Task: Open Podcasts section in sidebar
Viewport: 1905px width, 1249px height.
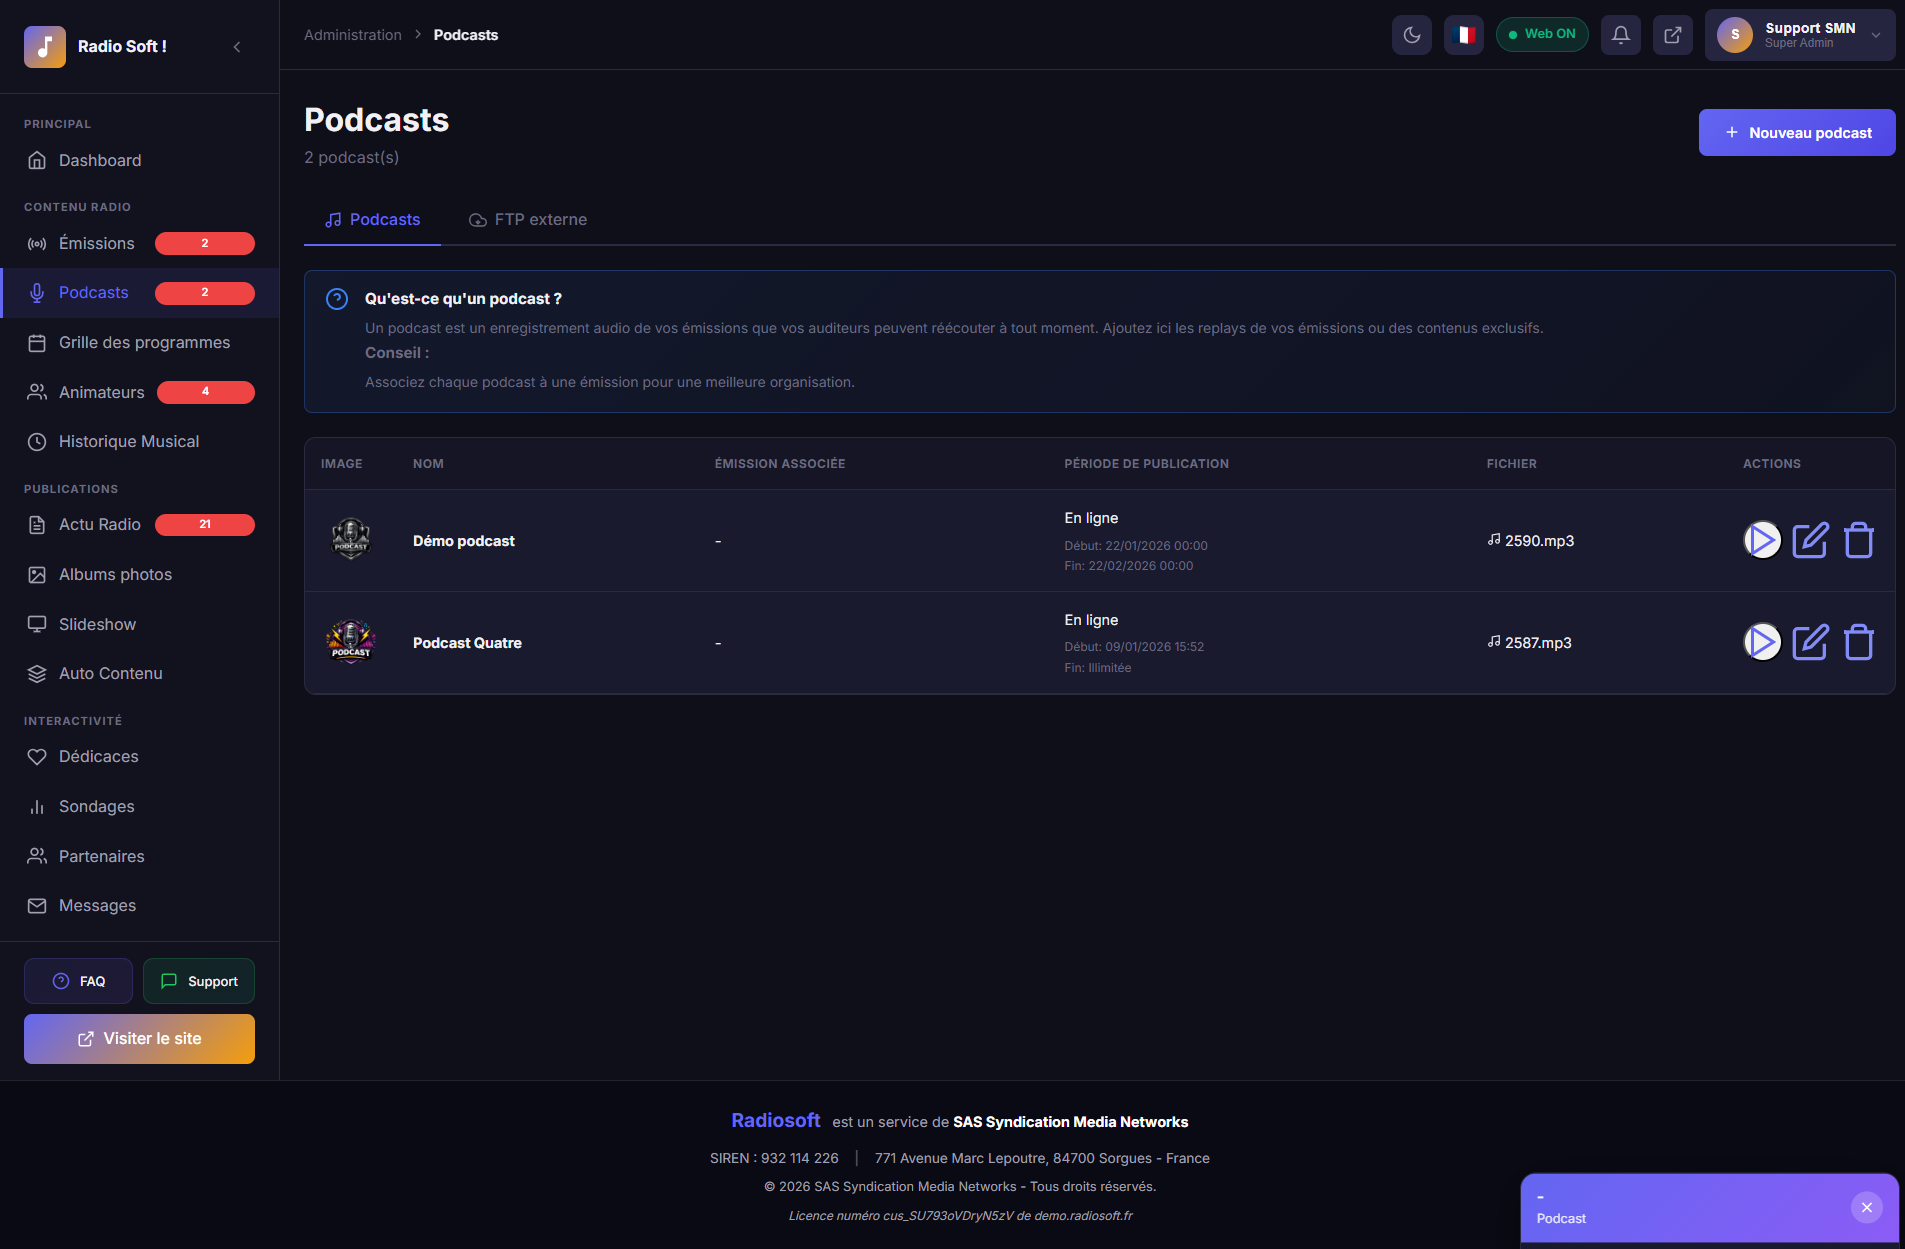Action: pos(93,292)
